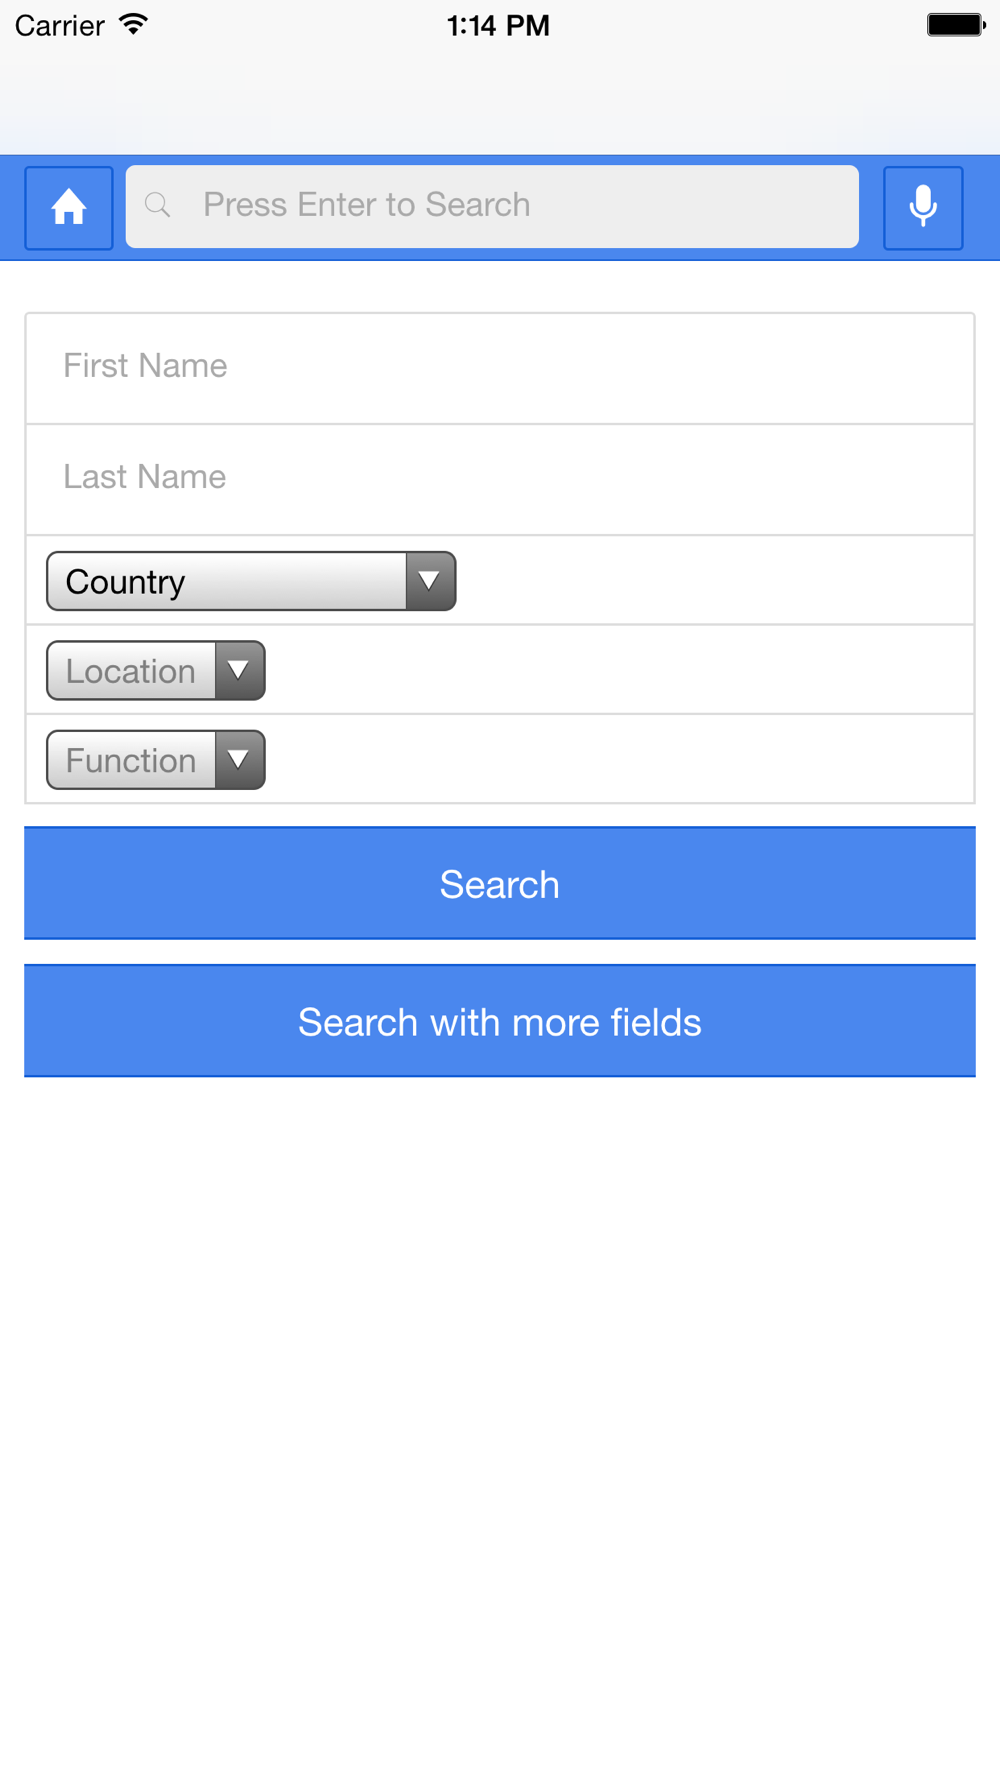
Task: Tap the Wi-Fi status icon
Action: point(133,25)
